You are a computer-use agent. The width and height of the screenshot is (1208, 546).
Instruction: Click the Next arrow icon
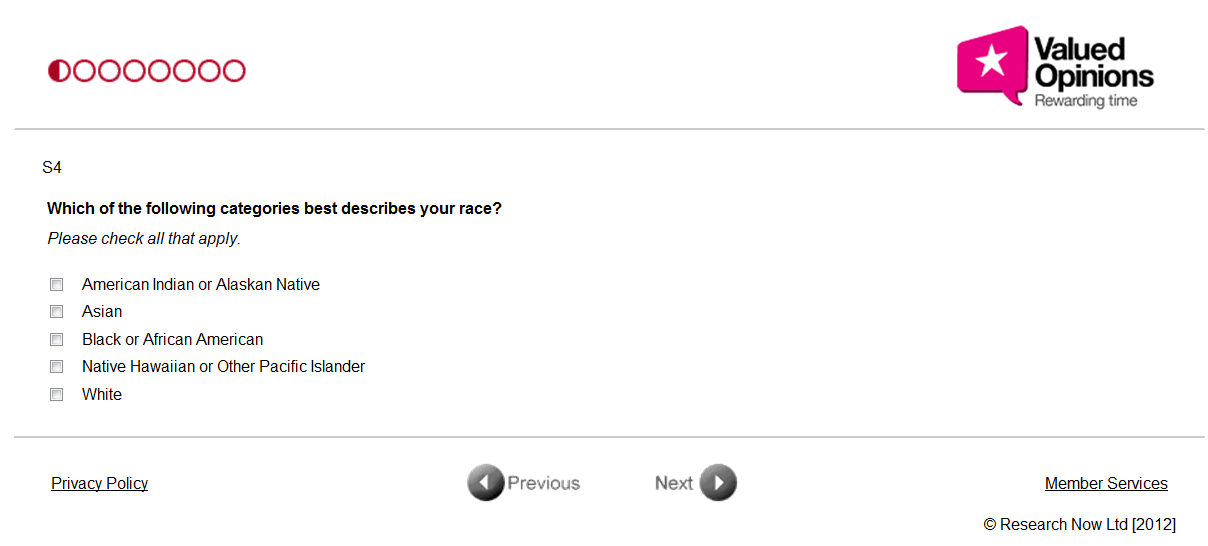click(718, 483)
